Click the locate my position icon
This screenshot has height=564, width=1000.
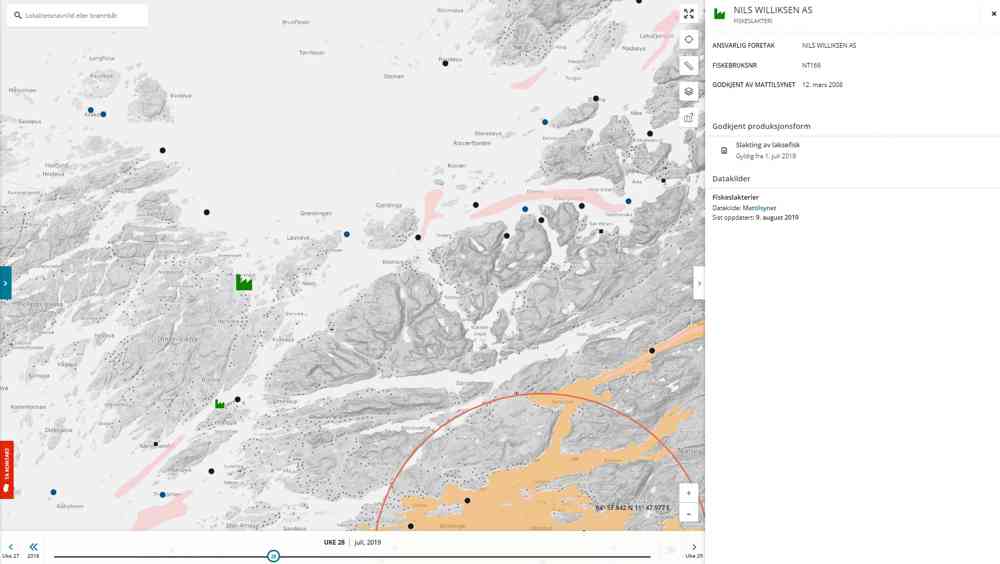coord(688,40)
